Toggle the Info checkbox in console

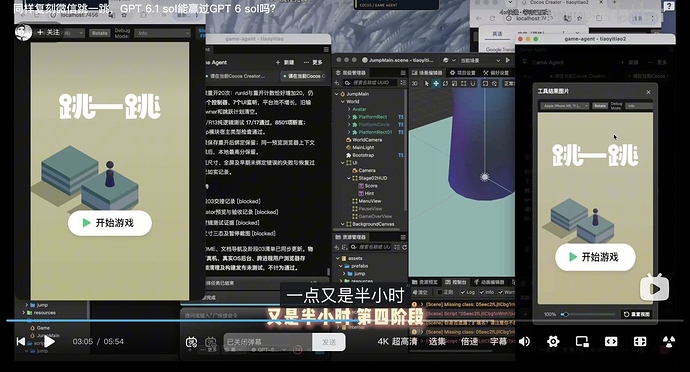tap(481, 292)
